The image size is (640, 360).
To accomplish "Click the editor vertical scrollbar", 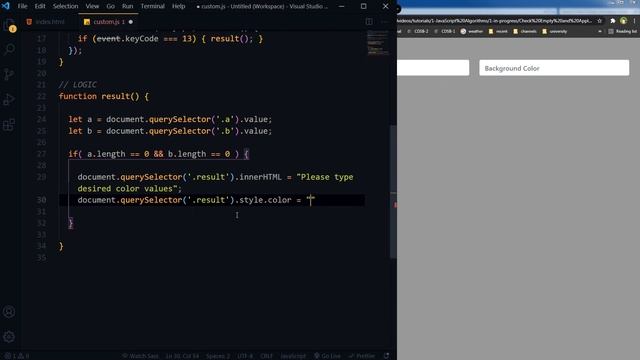I will pyautogui.click(x=393, y=192).
